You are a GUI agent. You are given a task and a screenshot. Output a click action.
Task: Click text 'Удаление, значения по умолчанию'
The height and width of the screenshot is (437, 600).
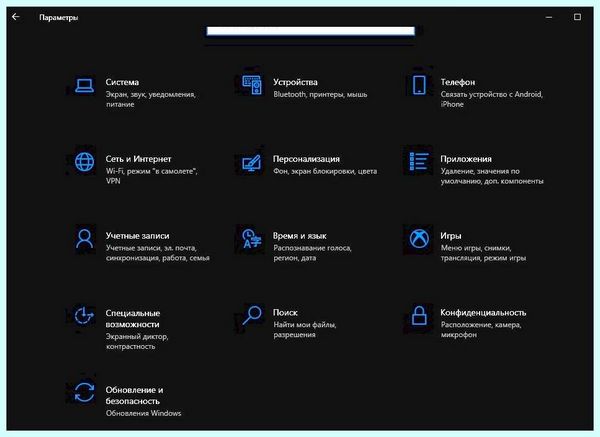[x=480, y=176]
